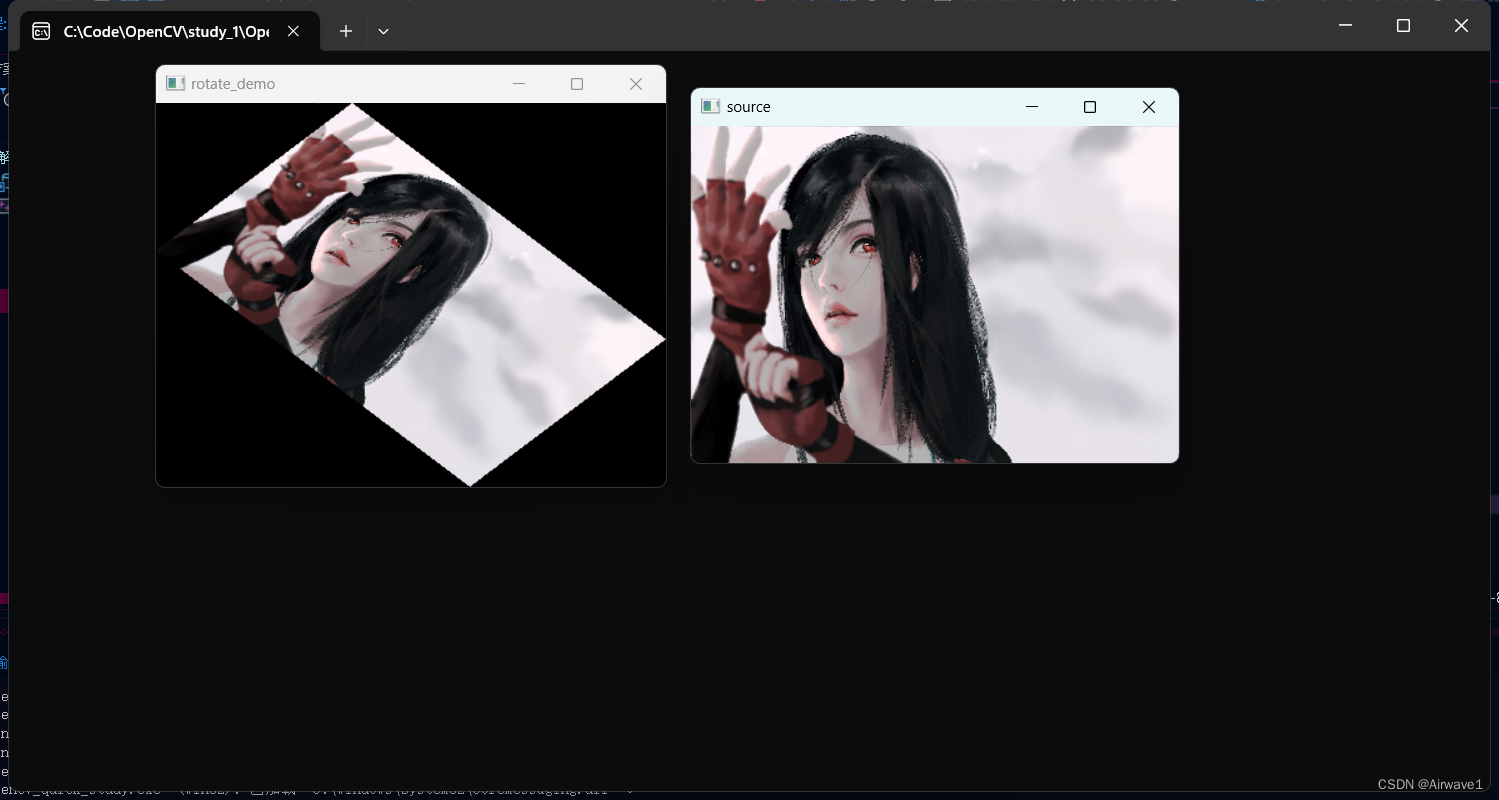Screen dimensions: 1499x800
Task: Maximize the terminal window
Action: pos(1403,26)
